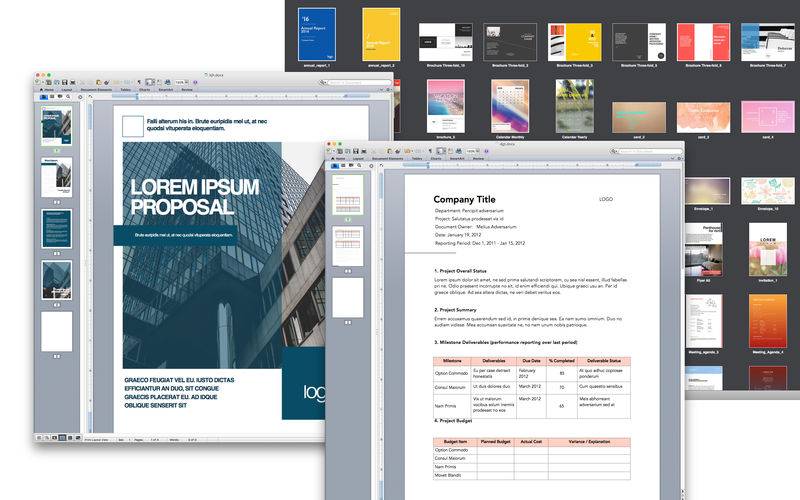The height and width of the screenshot is (500, 800).
Task: Open Layout tab in Company Title window
Action: click(358, 159)
